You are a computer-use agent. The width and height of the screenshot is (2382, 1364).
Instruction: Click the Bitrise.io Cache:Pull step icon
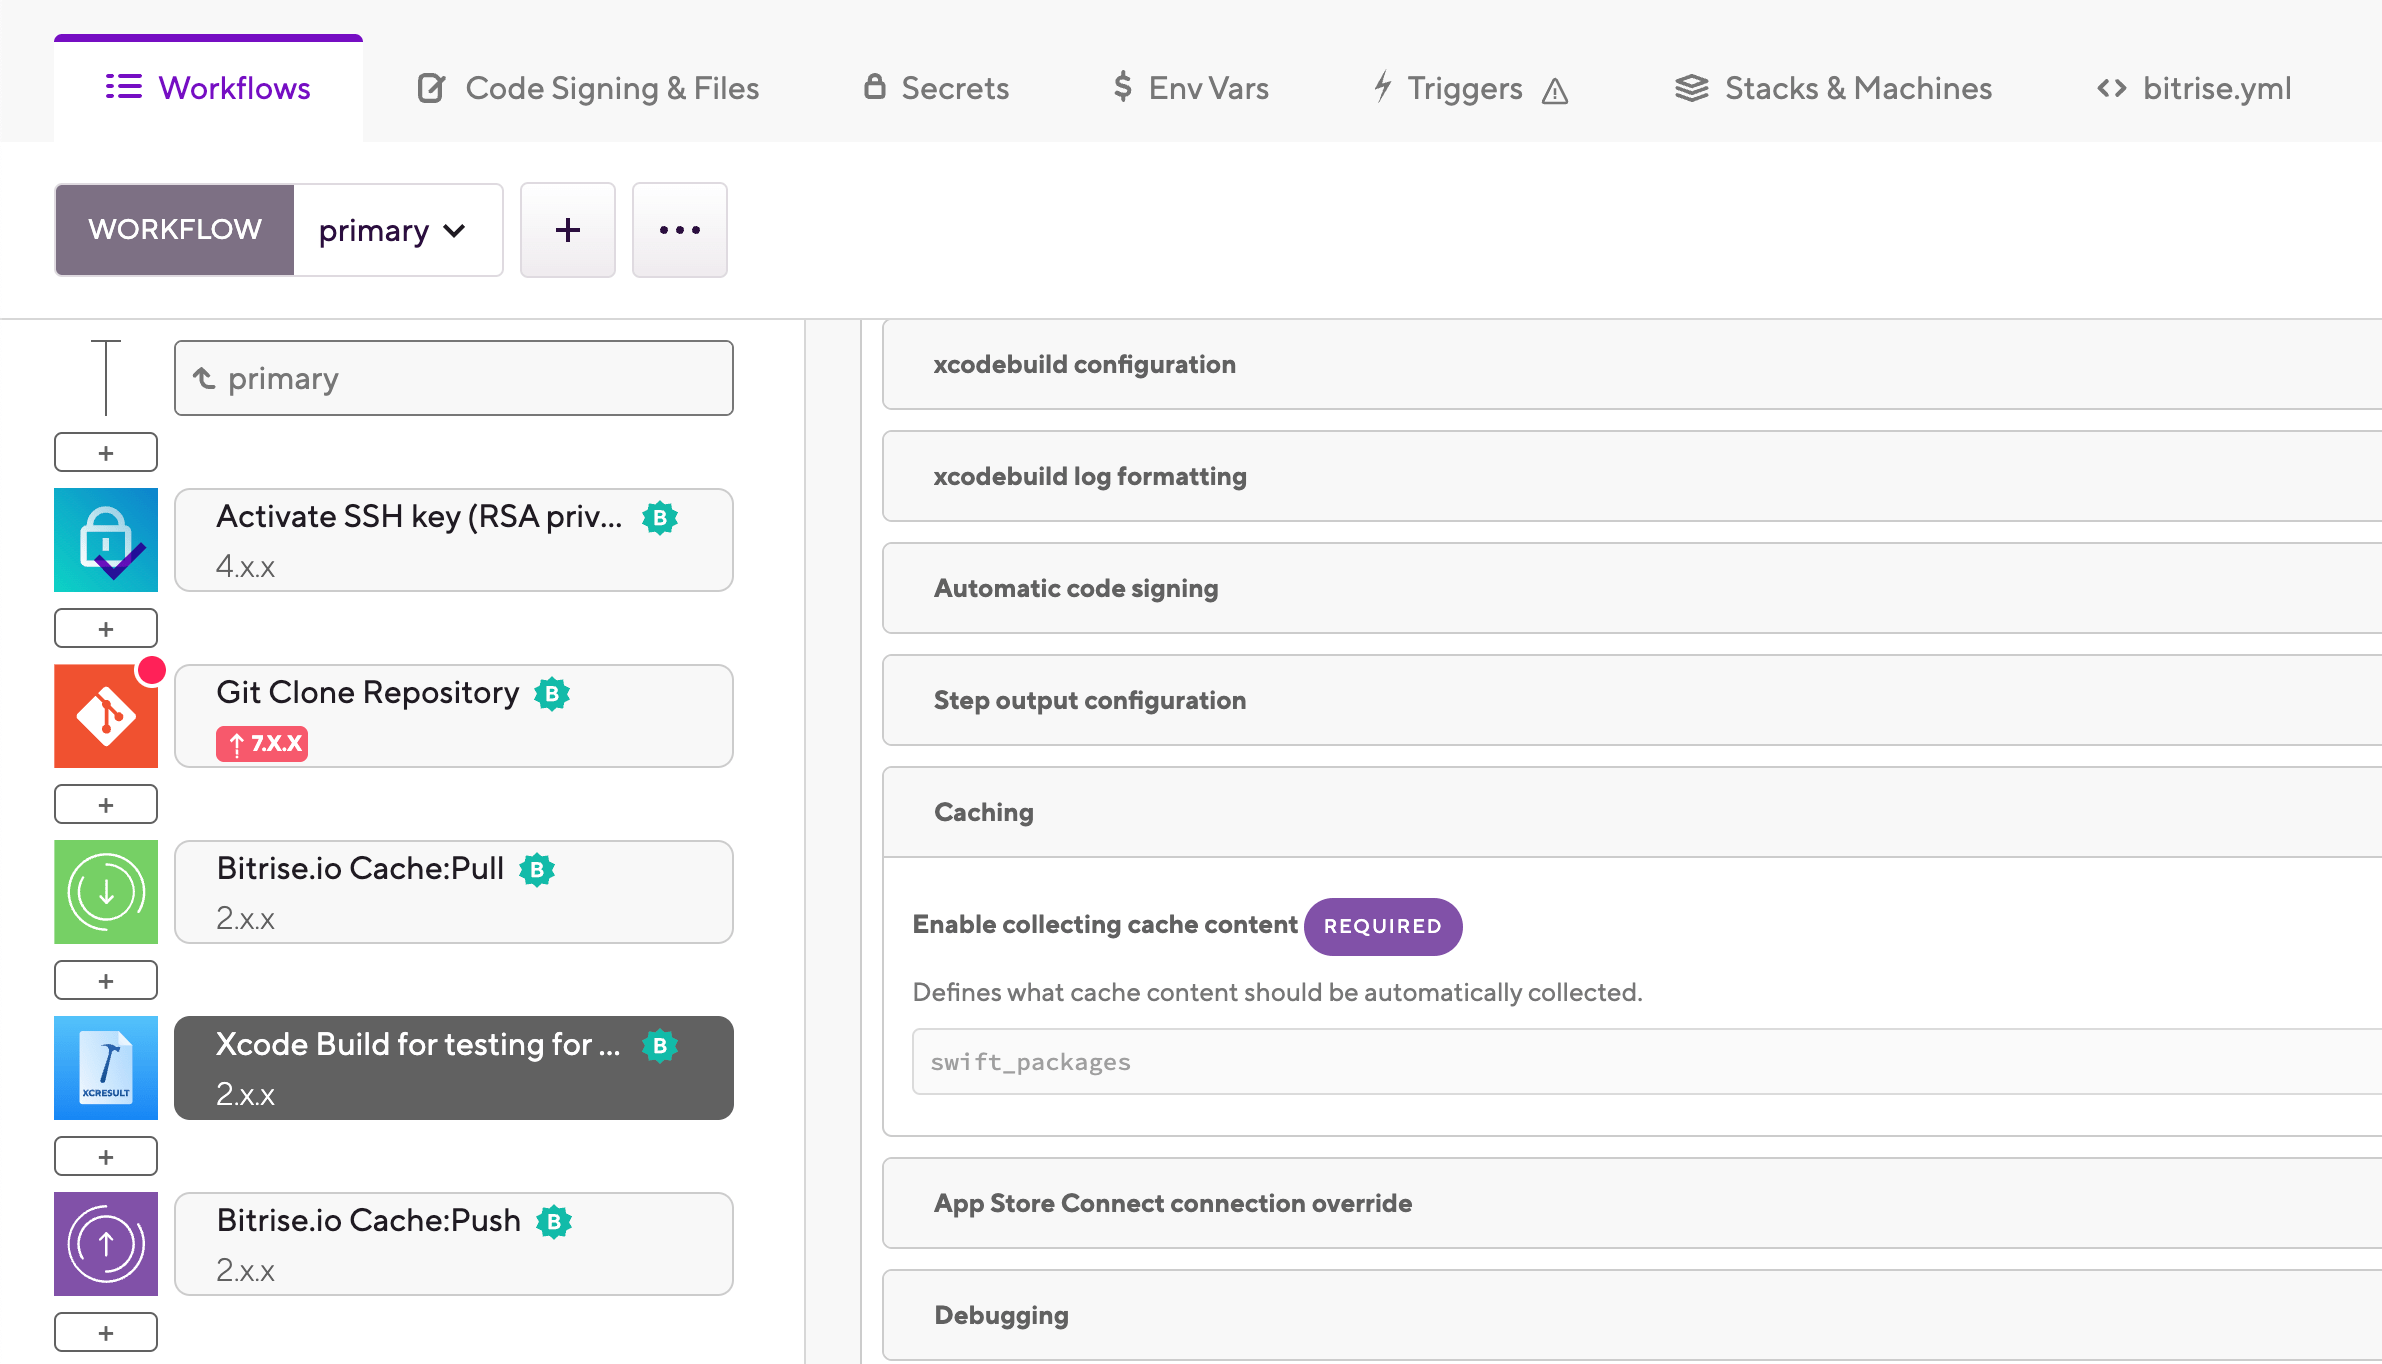(x=106, y=892)
